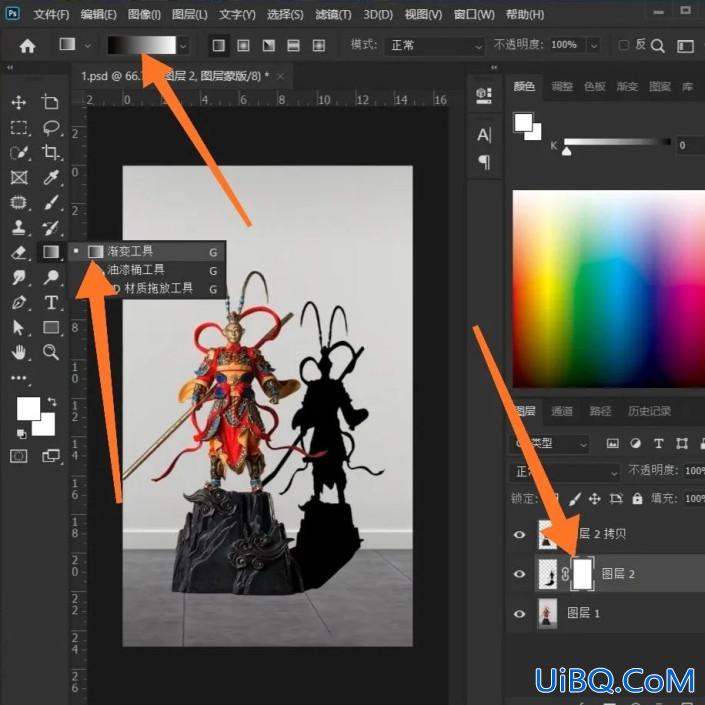This screenshot has width=705, height=705.
Task: Choose radial gradient style
Action: point(243,45)
